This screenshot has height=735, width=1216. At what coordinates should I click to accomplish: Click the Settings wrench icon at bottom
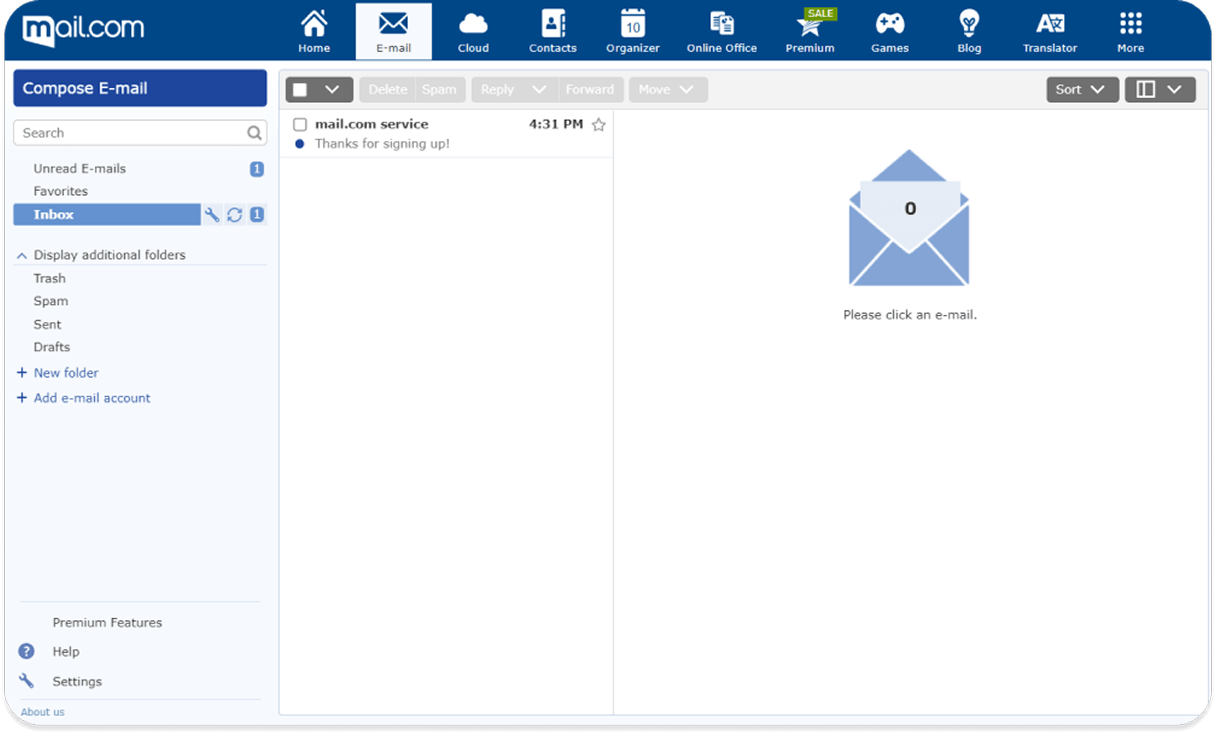pyautogui.click(x=27, y=681)
